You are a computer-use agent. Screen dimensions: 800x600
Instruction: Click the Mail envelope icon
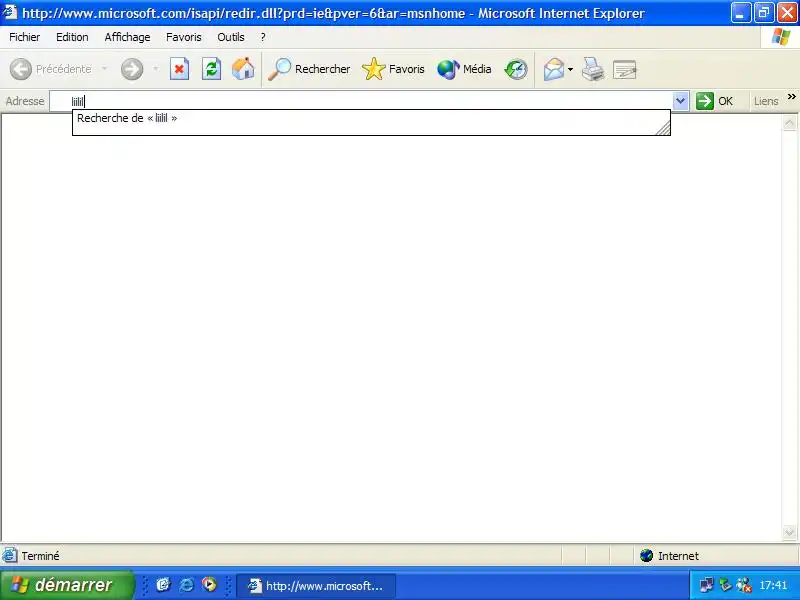(x=554, y=69)
